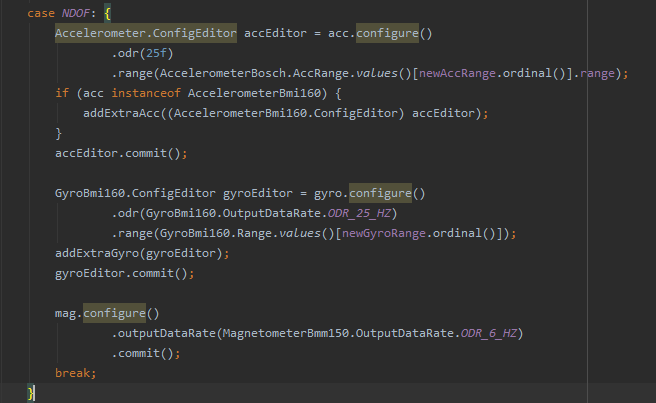This screenshot has width=656, height=403.
Task: Click configure in the mag.configure() call
Action: tap(113, 313)
